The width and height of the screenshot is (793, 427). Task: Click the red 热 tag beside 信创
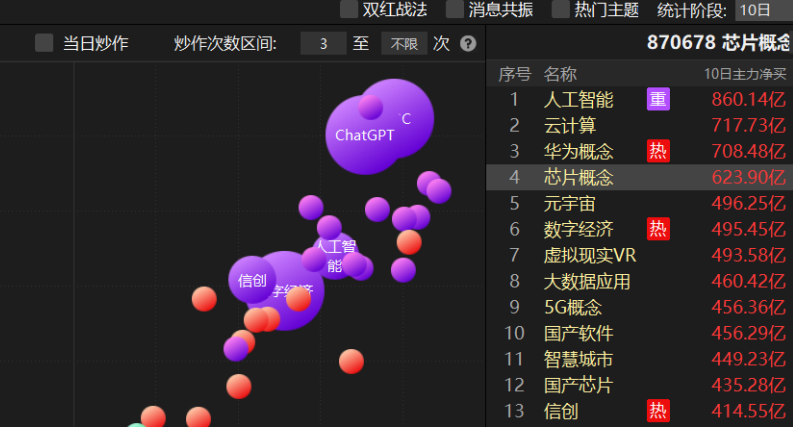point(658,411)
